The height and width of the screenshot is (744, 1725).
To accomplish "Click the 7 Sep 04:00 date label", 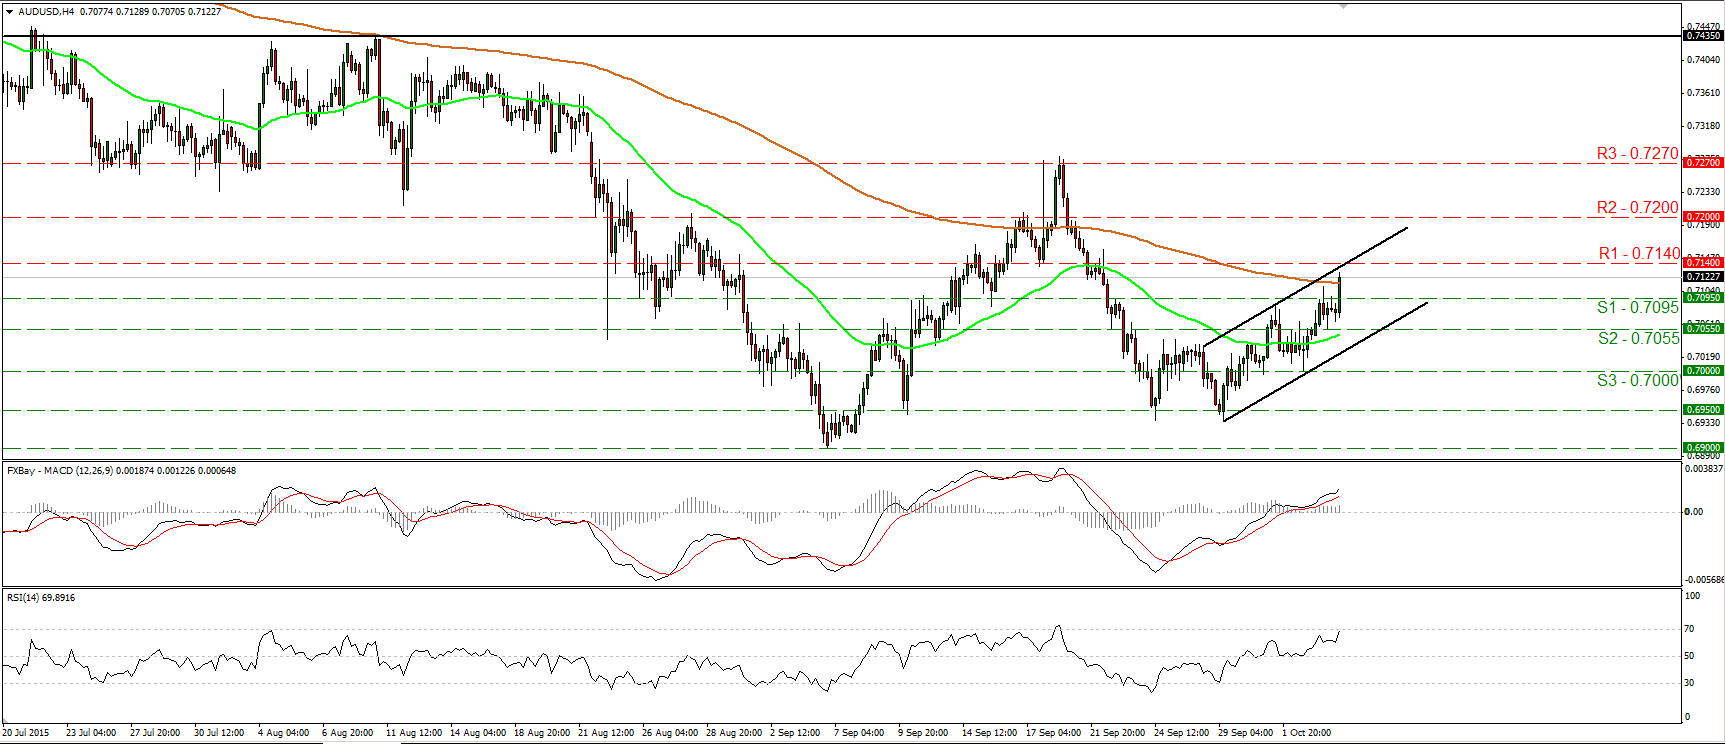I will point(859,733).
